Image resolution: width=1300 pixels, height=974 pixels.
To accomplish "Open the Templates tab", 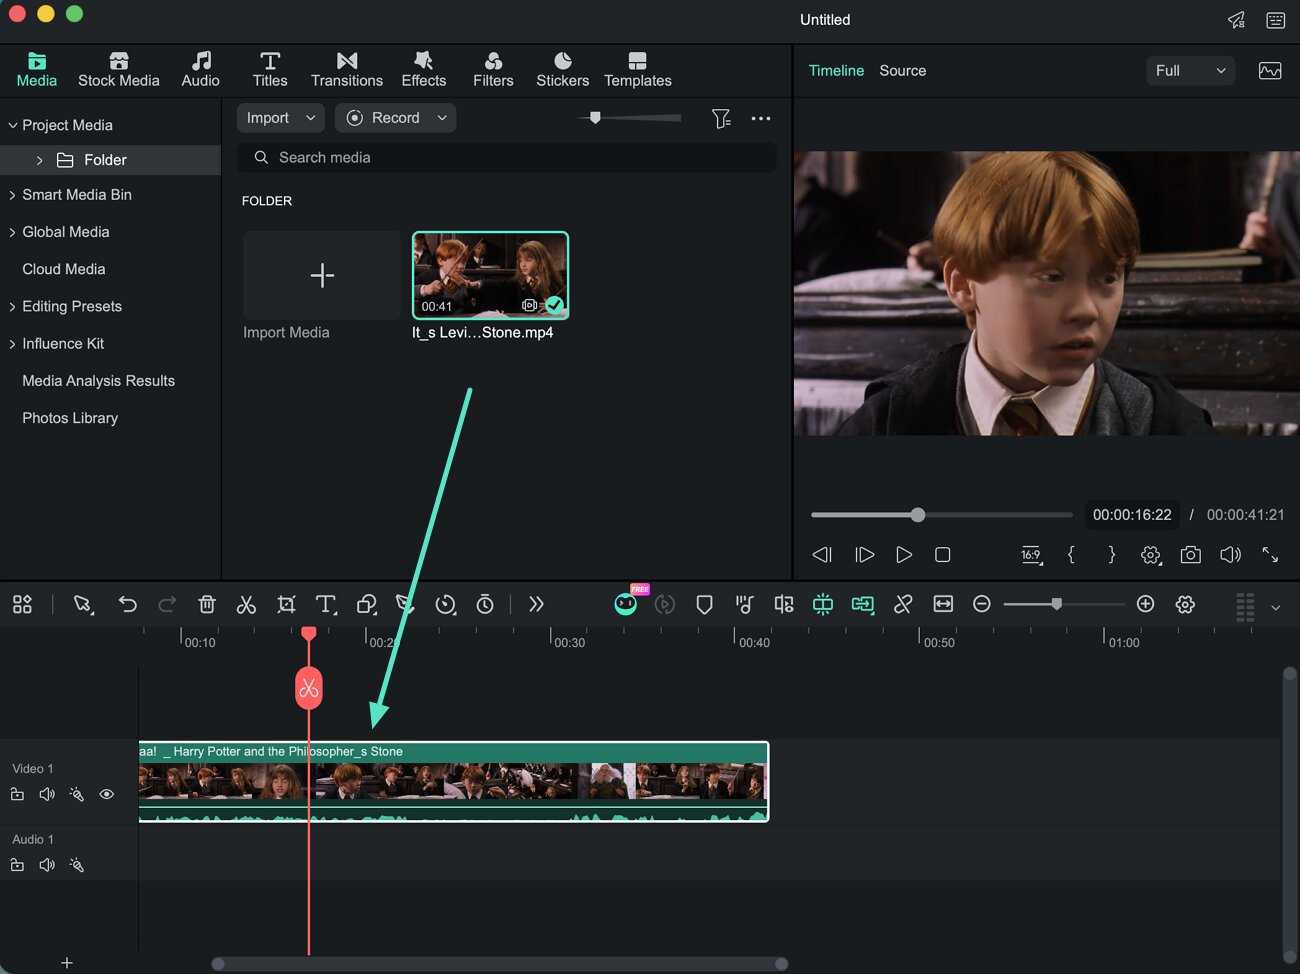I will tap(637, 69).
